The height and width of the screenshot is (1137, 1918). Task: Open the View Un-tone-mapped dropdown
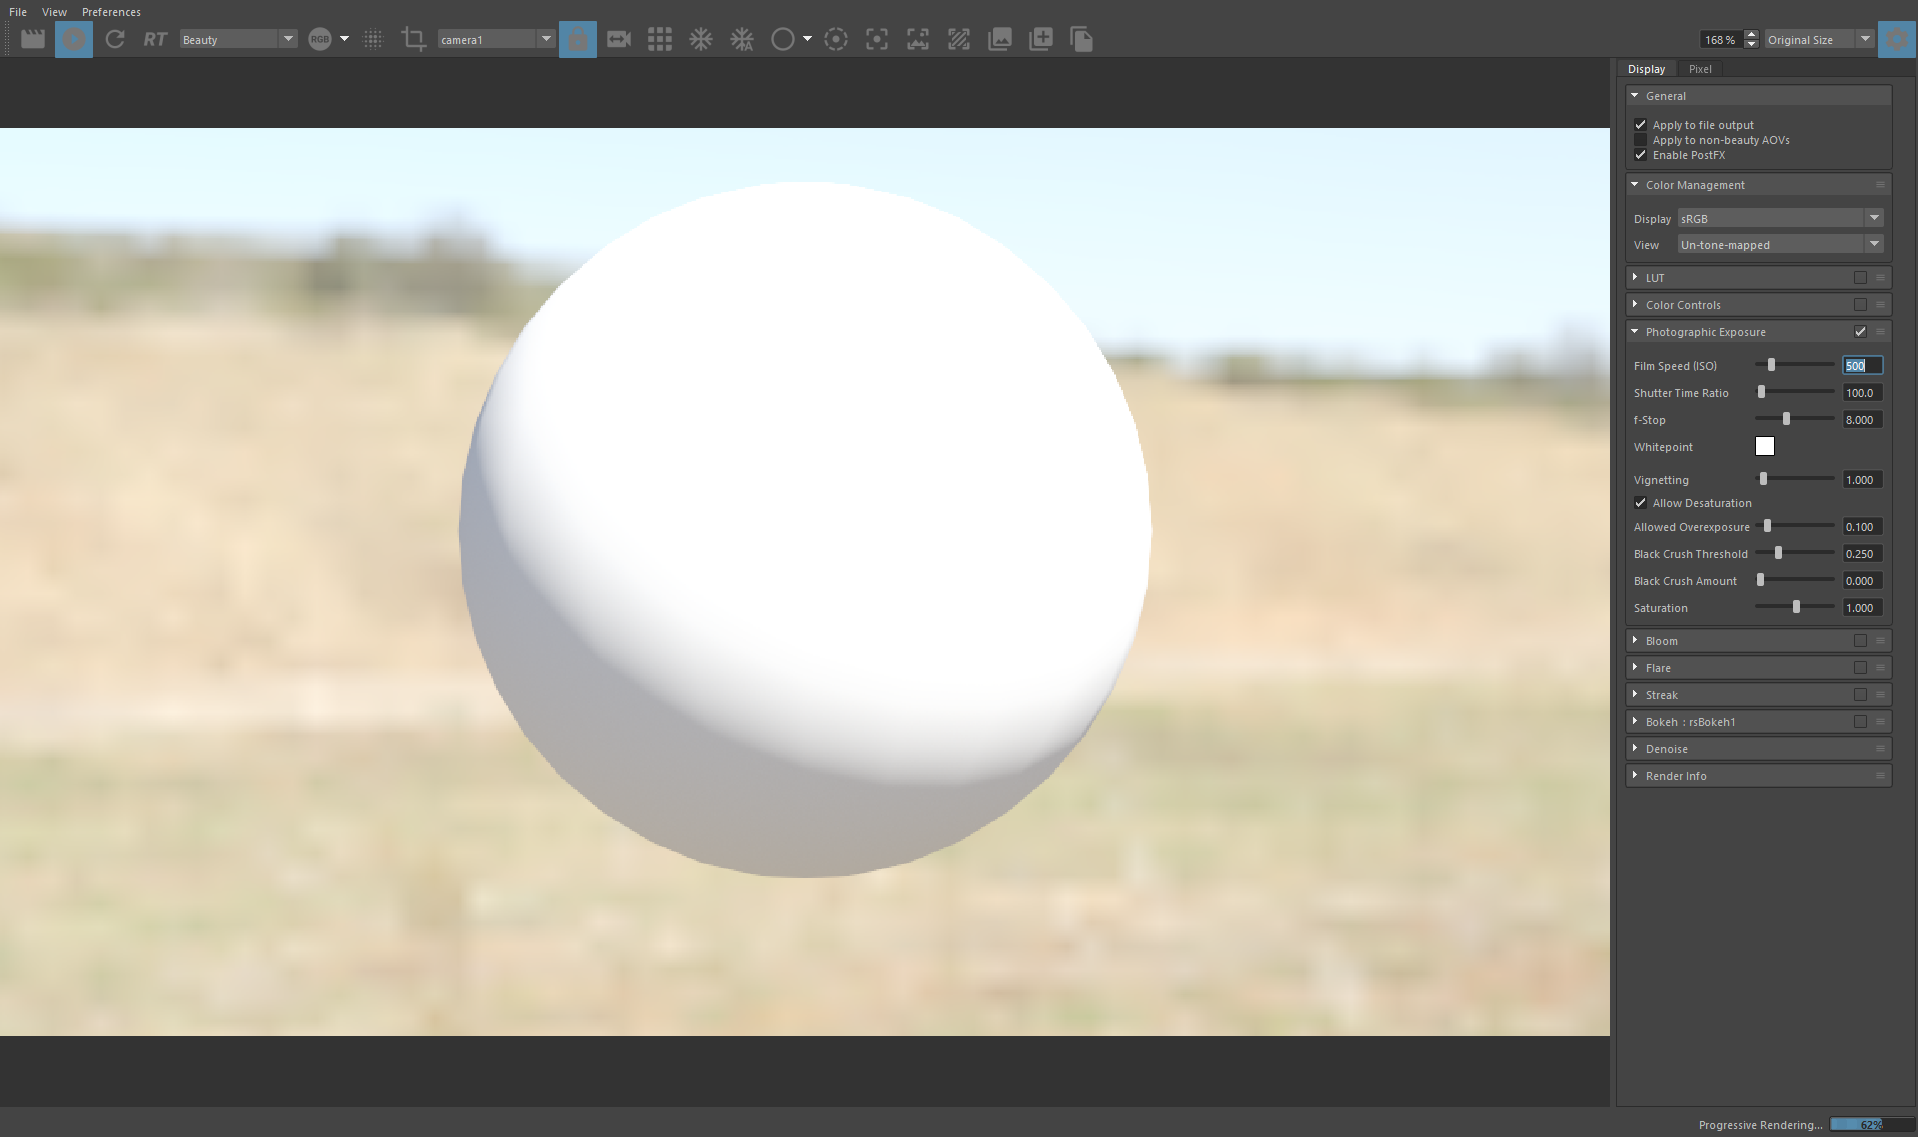point(1780,245)
